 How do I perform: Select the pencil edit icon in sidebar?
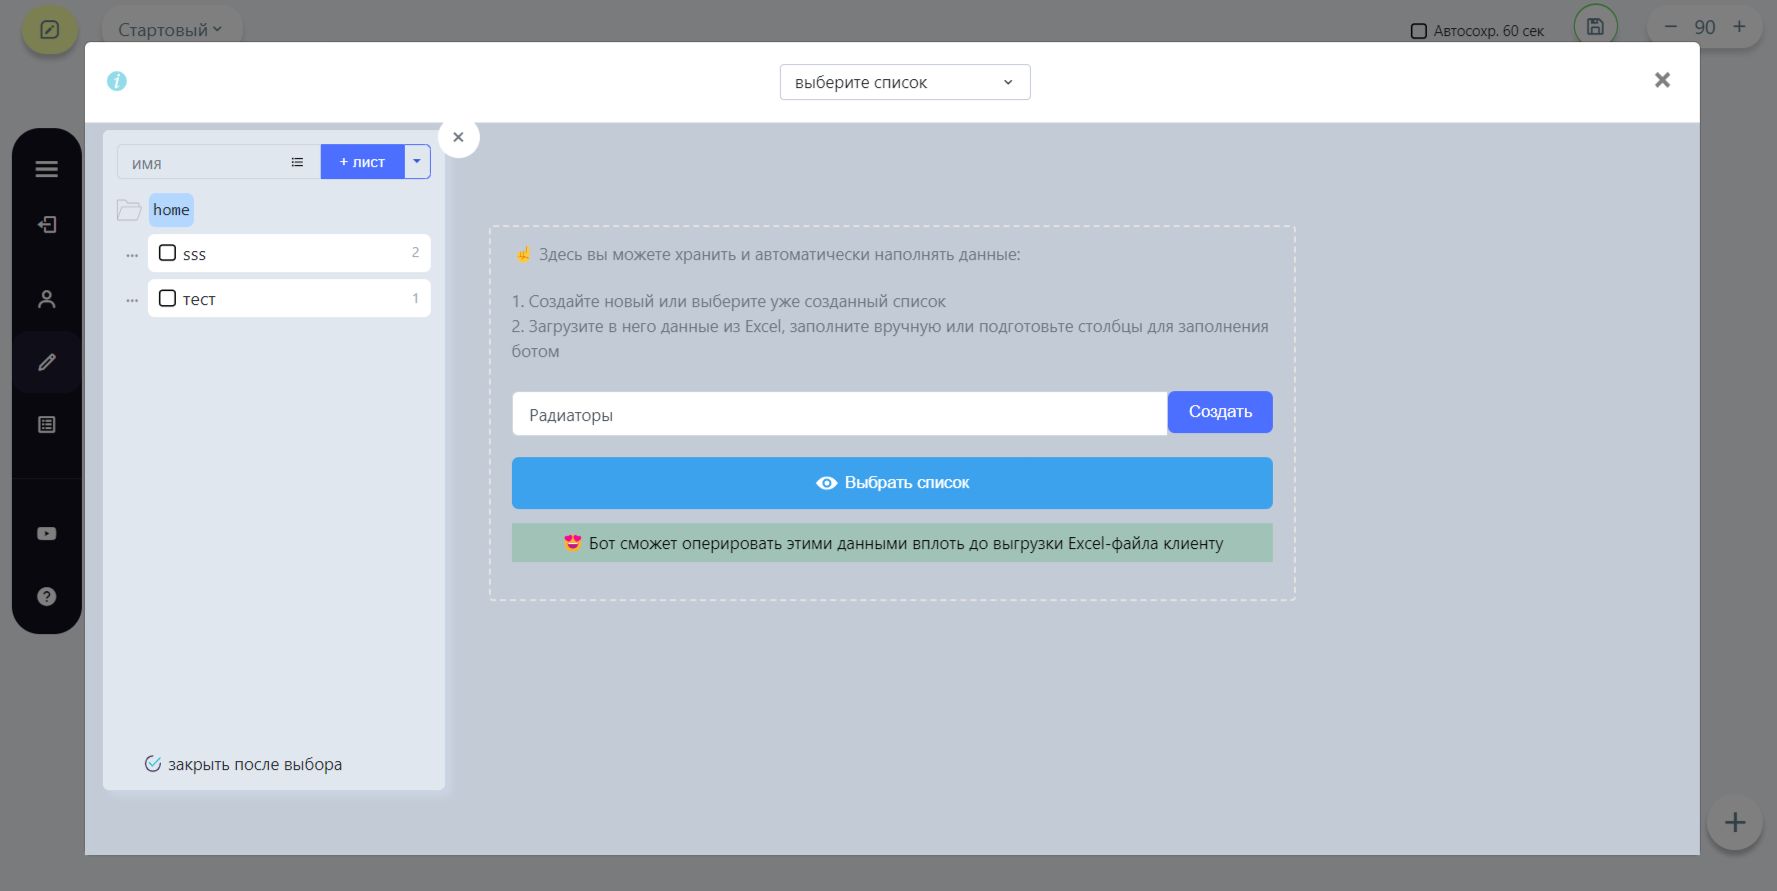47,362
